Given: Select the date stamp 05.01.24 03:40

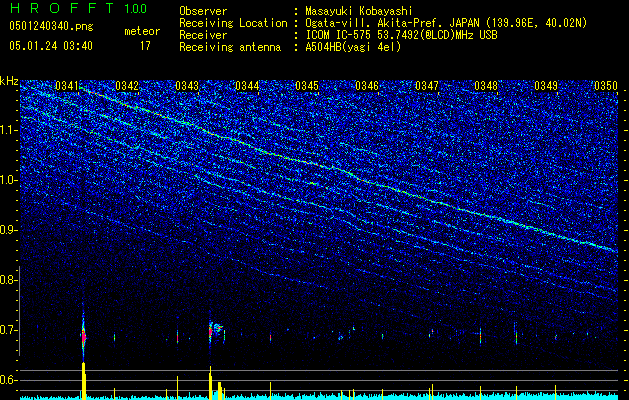Looking at the screenshot, I should [x=51, y=46].
